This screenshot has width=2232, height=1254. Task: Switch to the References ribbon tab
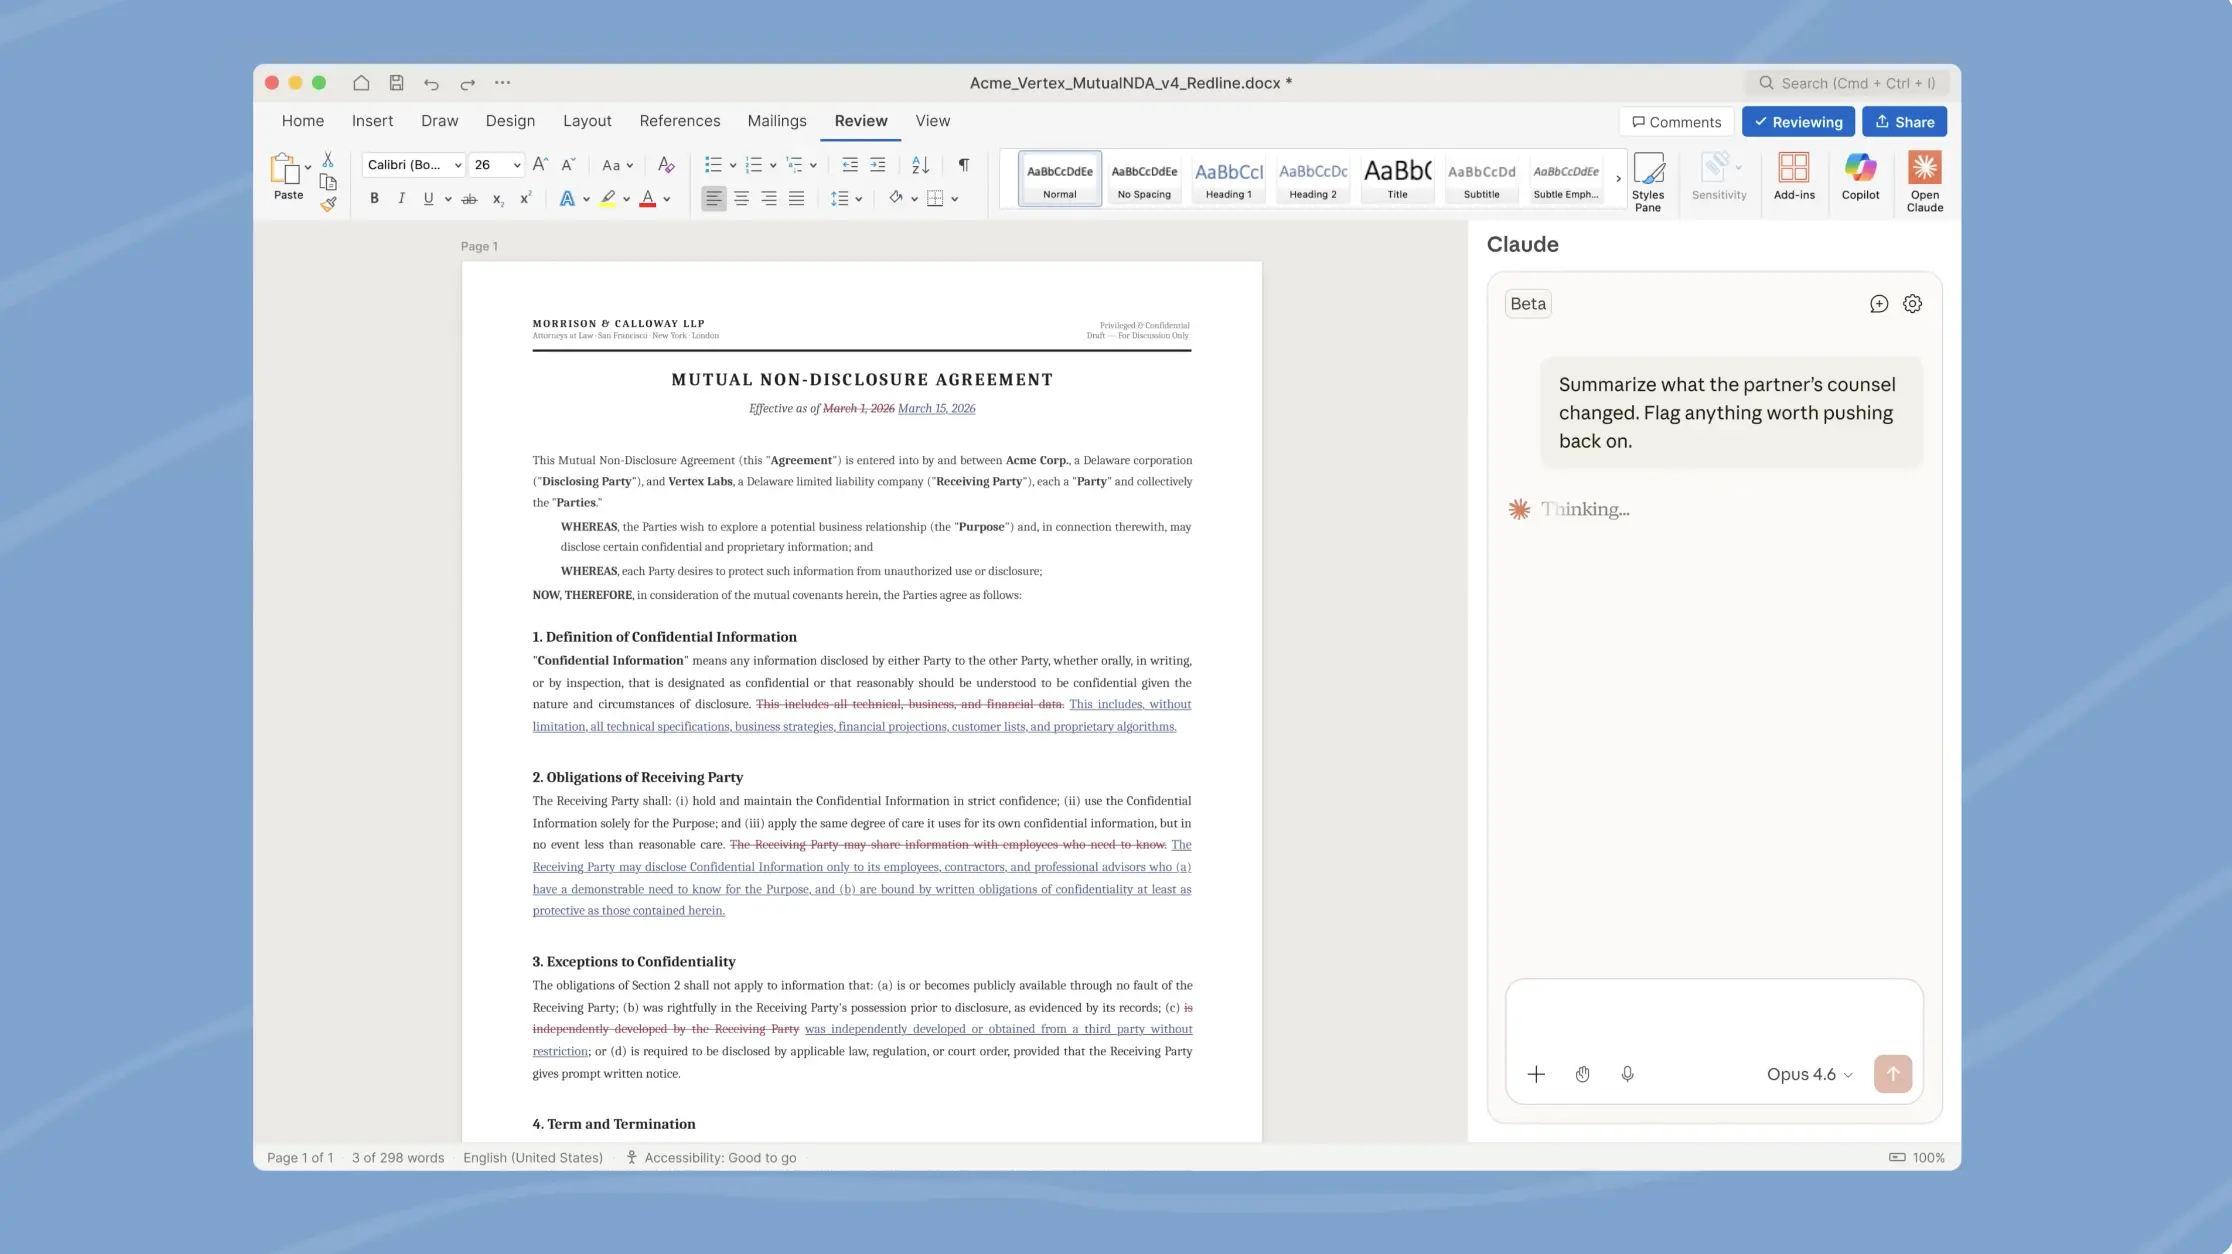680,121
